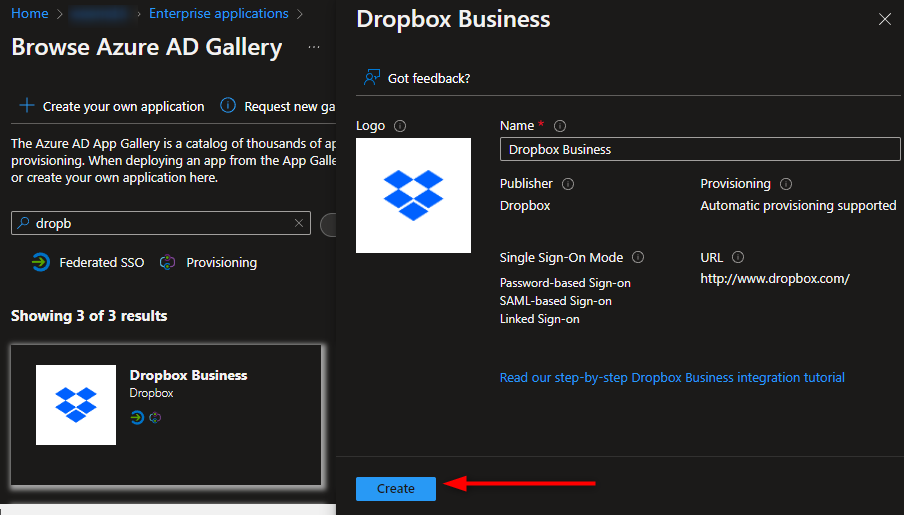Click Request new gallery app
The height and width of the screenshot is (515, 904).
(280, 106)
